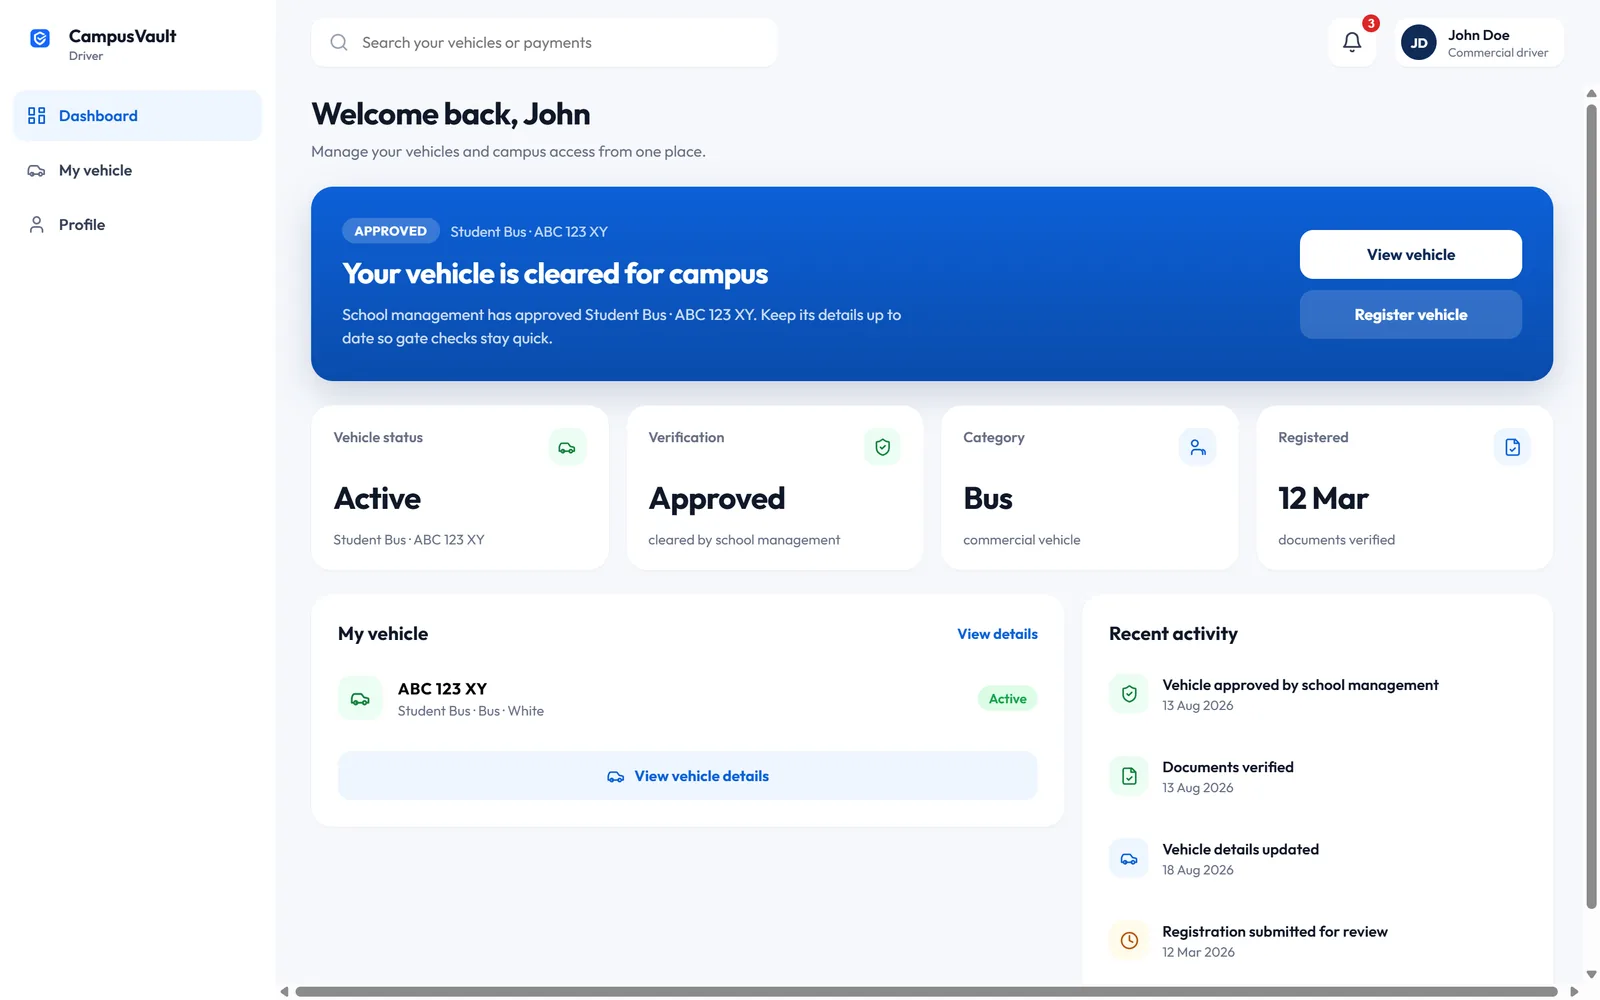Click the 'Vehicle approved by school management' entry
Image resolution: width=1600 pixels, height=1000 pixels.
(x=1300, y=685)
